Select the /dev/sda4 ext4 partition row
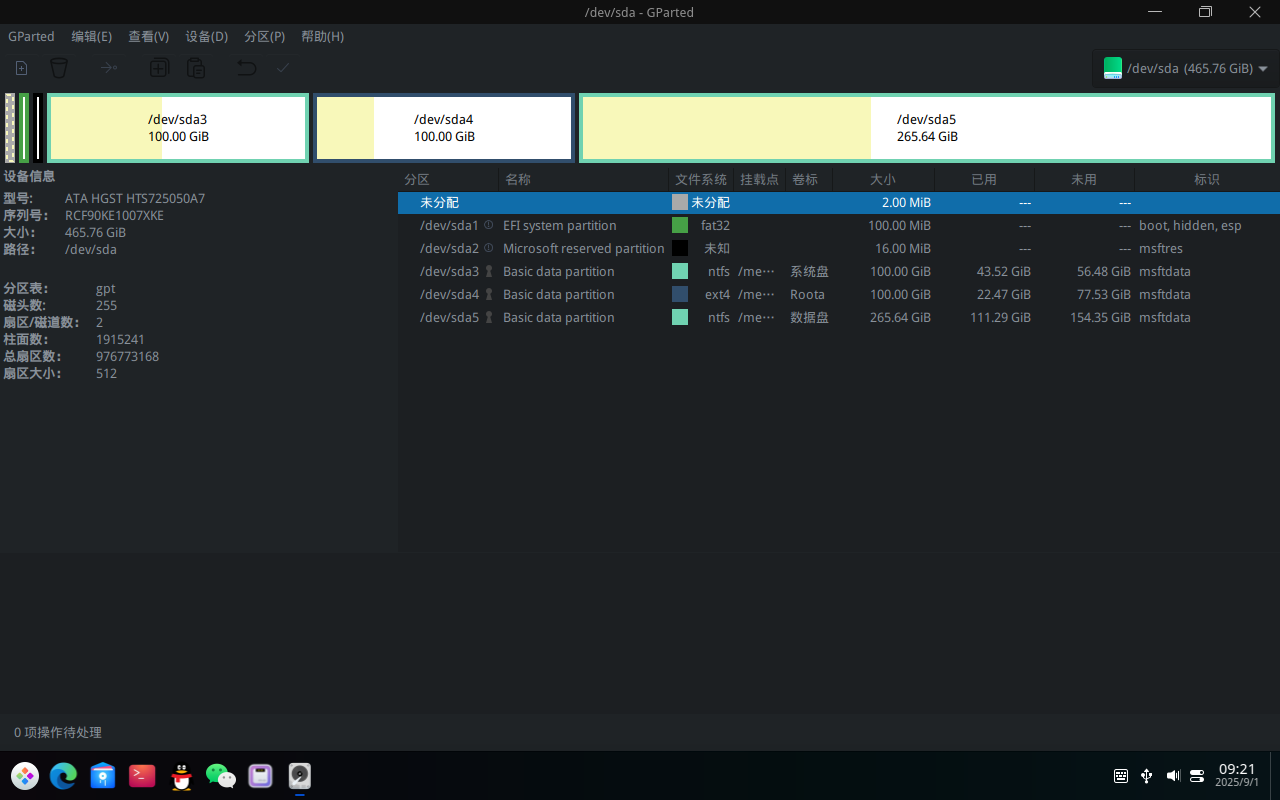Image resolution: width=1280 pixels, height=800 pixels. [838, 294]
